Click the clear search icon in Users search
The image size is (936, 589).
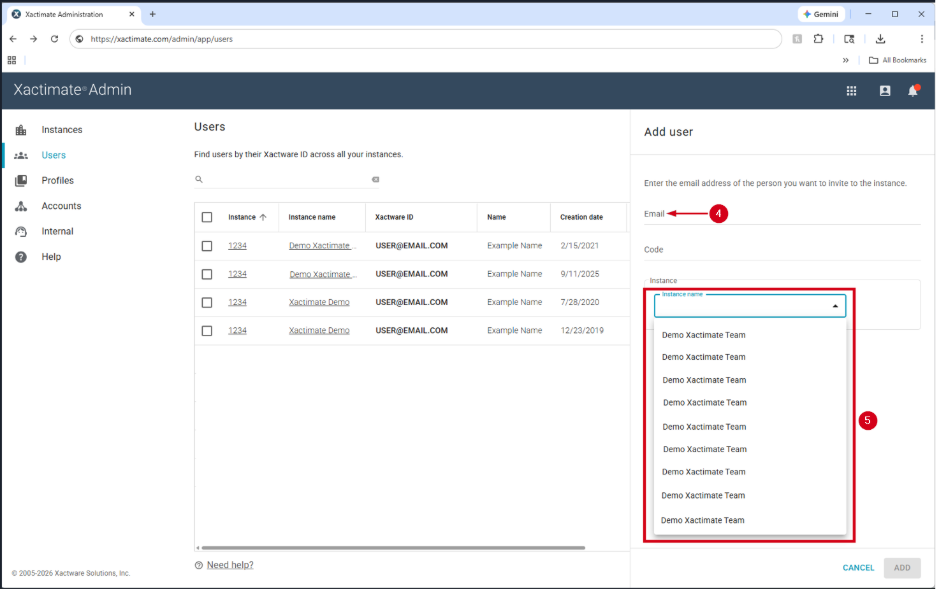[375, 180]
